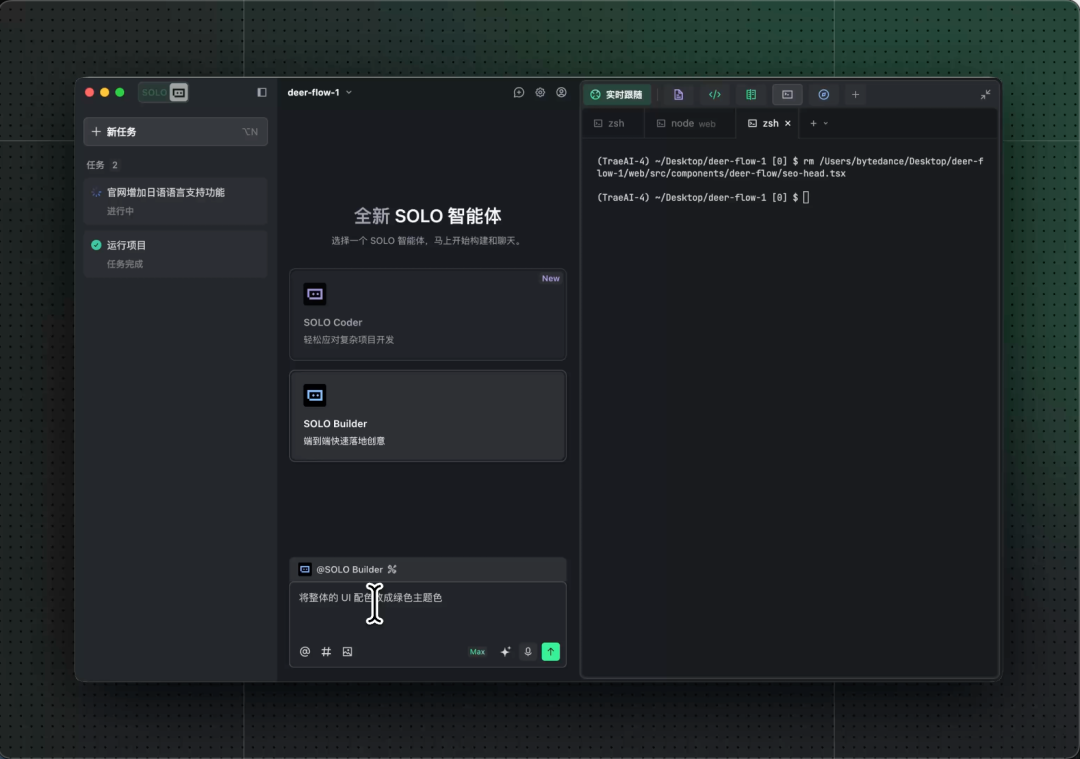This screenshot has height=759, width=1080.
Task: Click the 任务 2 section header
Action: (102, 165)
